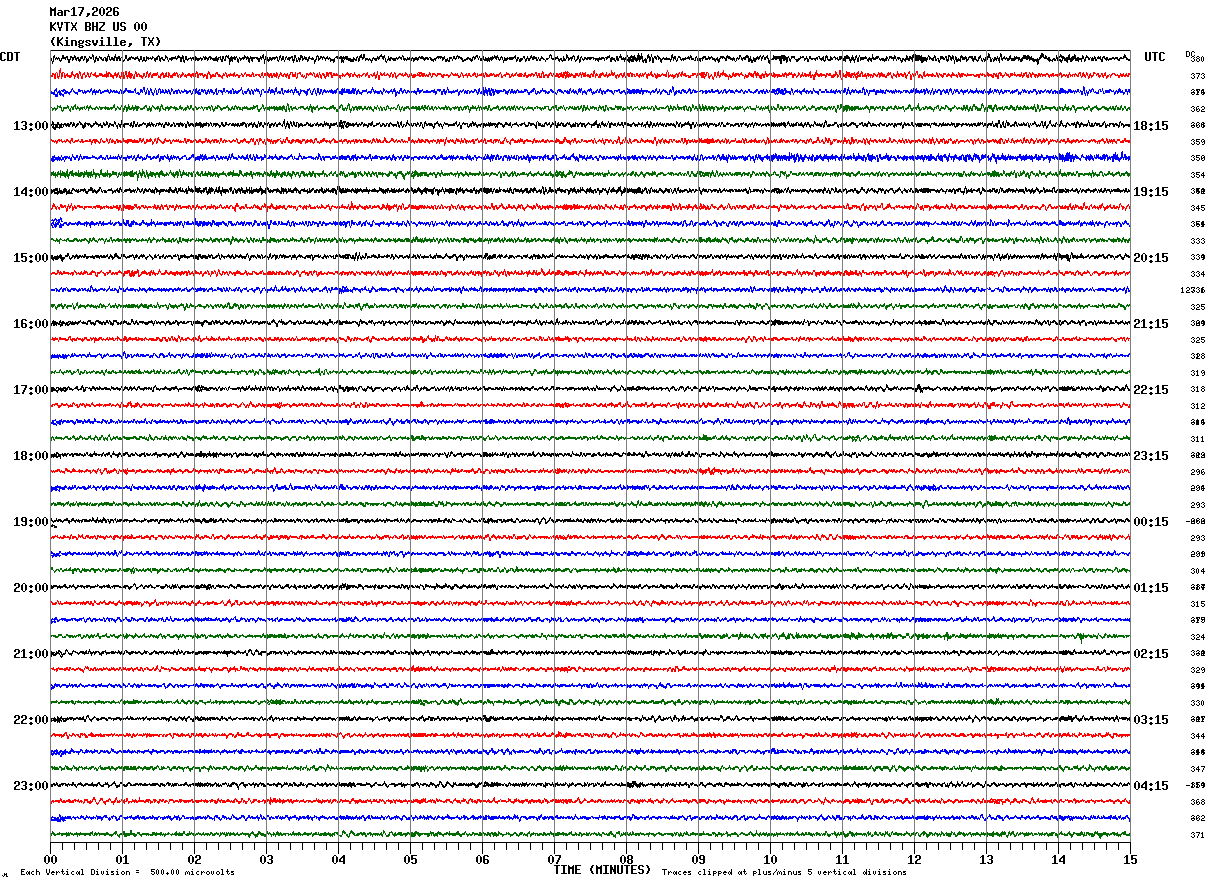Select the 18:00 CDT row label
The height and width of the screenshot is (886, 1210).
click(31, 456)
